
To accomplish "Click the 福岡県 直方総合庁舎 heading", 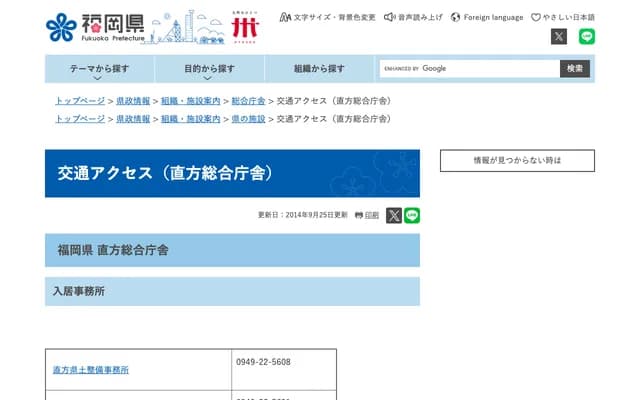I will tap(113, 250).
